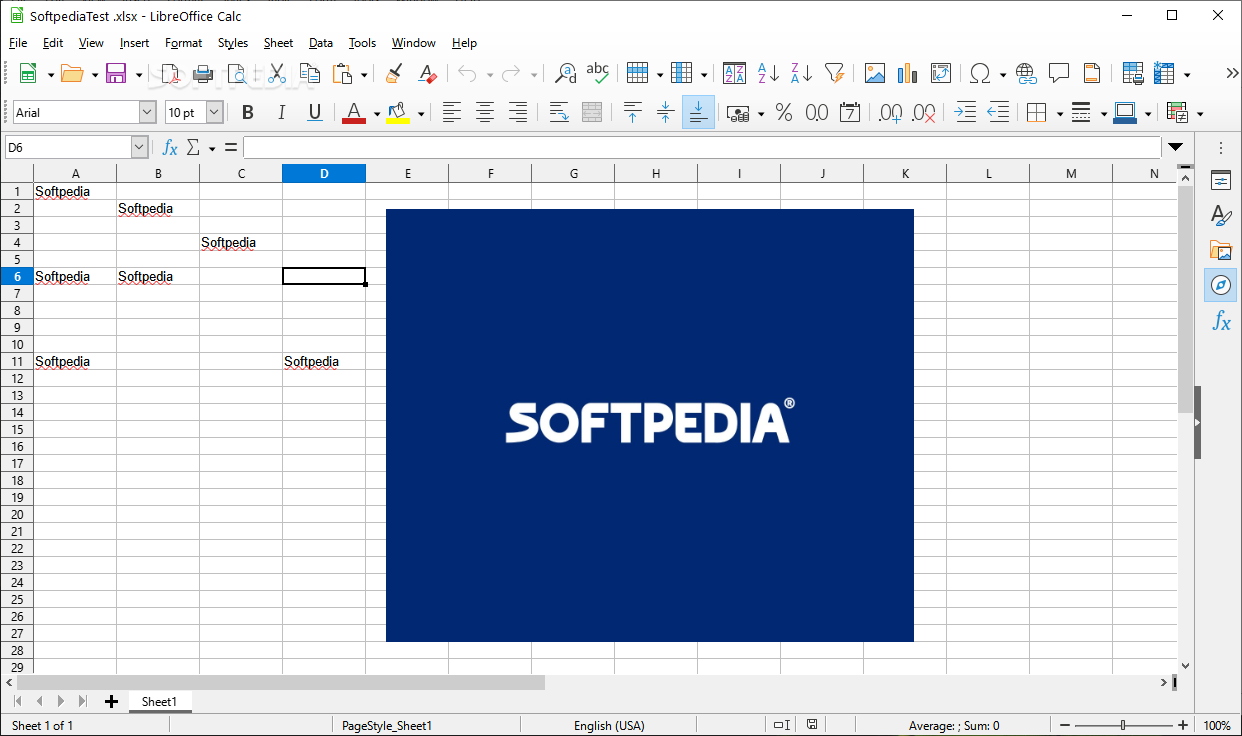Open background color dropdown arrow
The height and width of the screenshot is (736, 1242).
pos(421,114)
